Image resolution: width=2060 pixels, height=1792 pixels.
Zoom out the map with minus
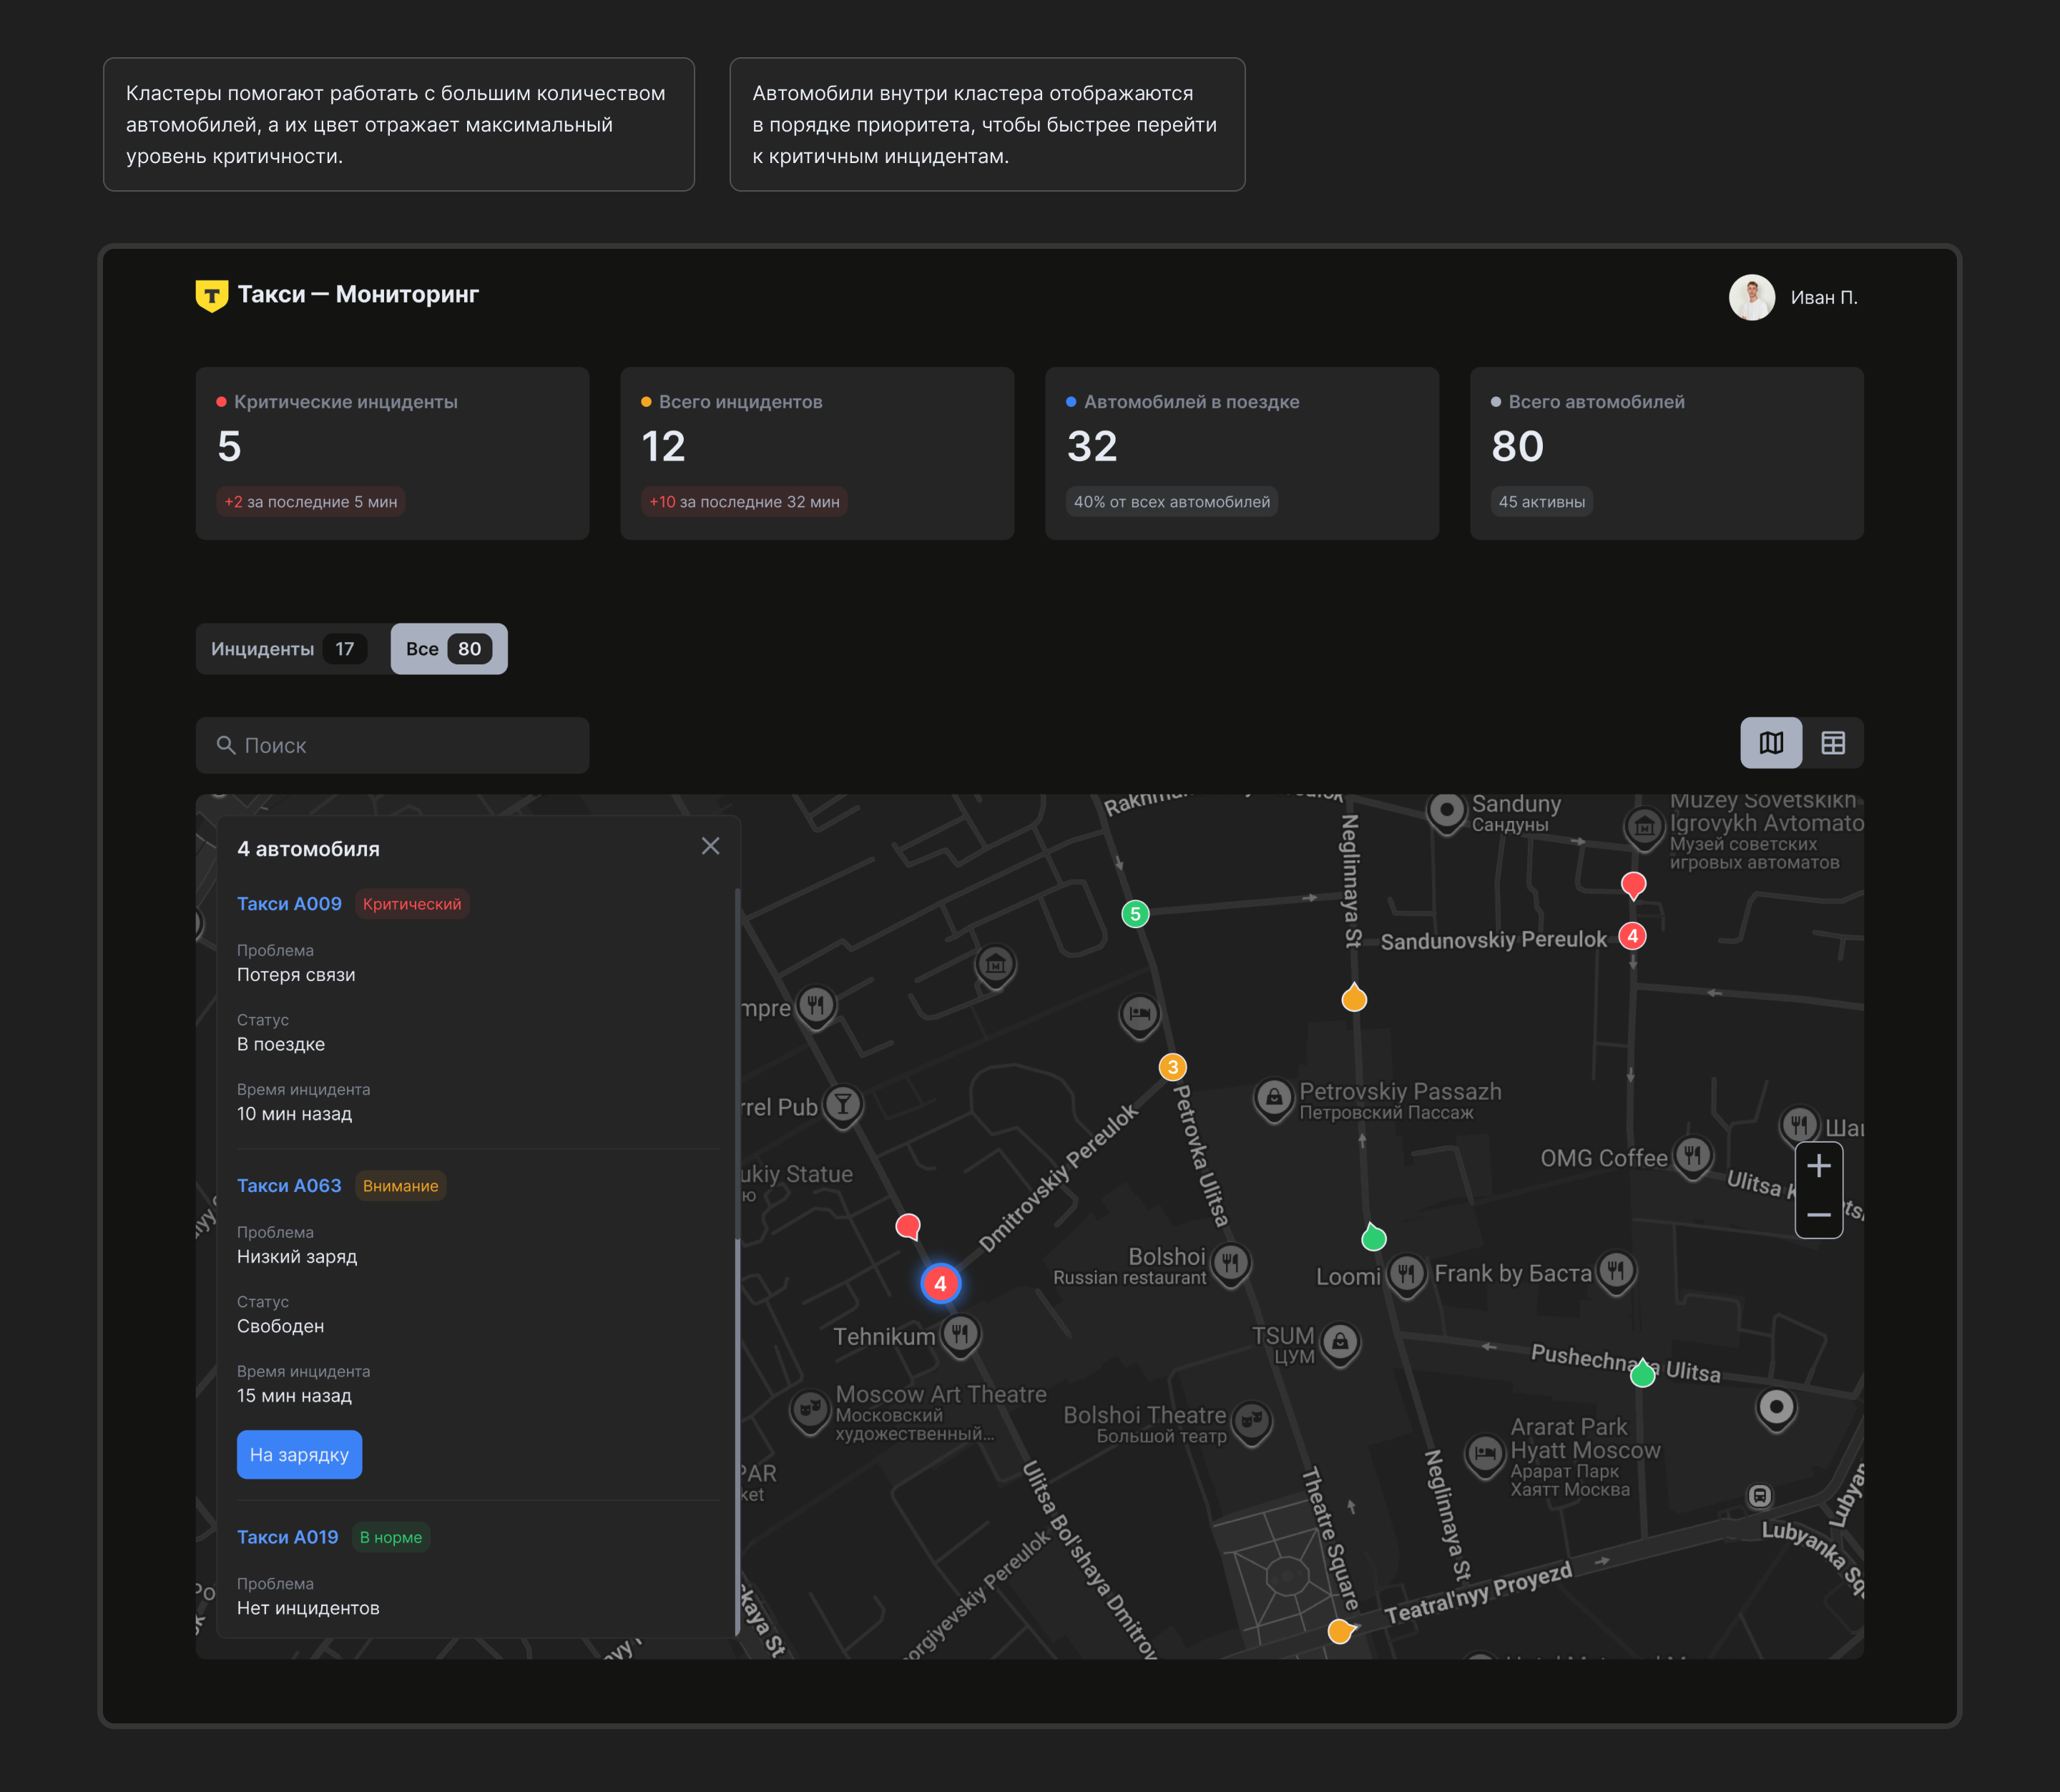pyautogui.click(x=1819, y=1215)
